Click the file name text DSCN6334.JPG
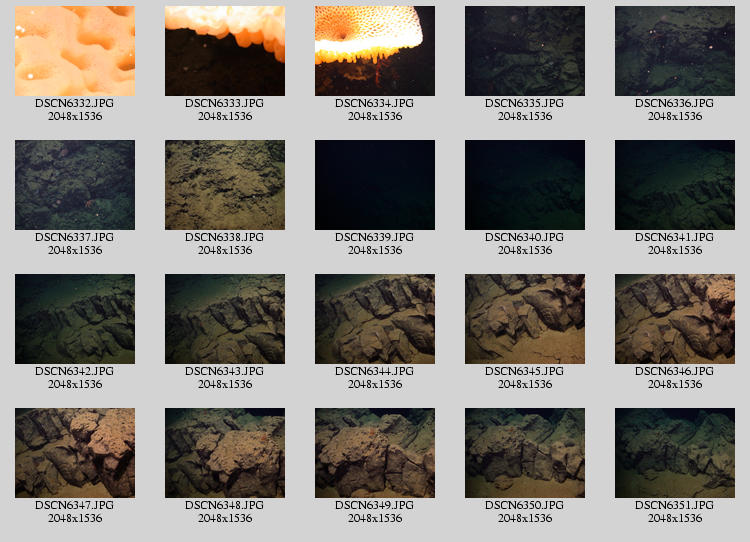The image size is (750, 542). pyautogui.click(x=375, y=103)
